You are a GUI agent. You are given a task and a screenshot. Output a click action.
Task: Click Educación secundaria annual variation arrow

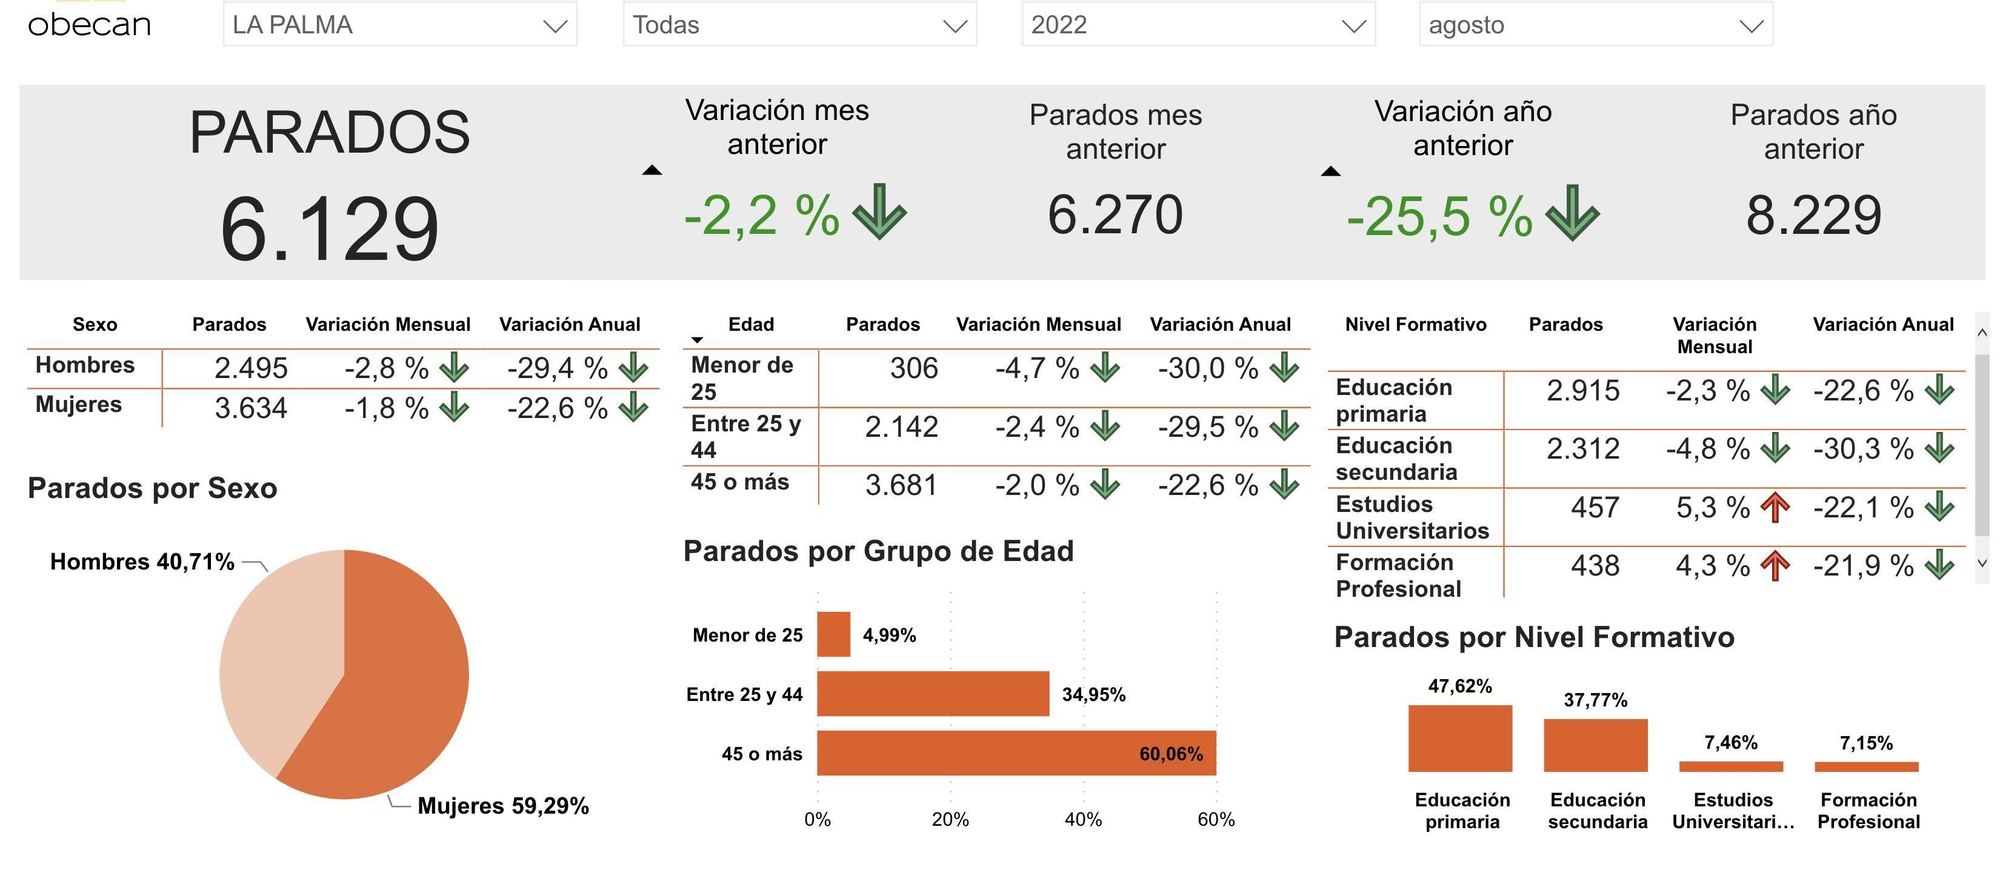1939,448
